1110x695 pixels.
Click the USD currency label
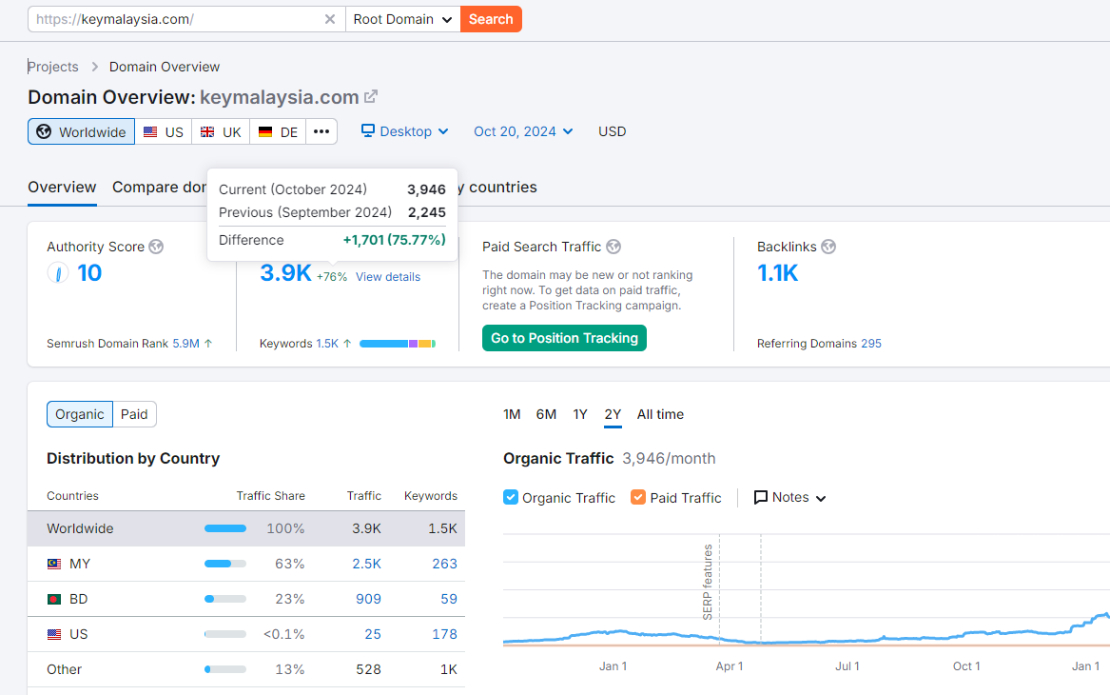[x=612, y=132]
